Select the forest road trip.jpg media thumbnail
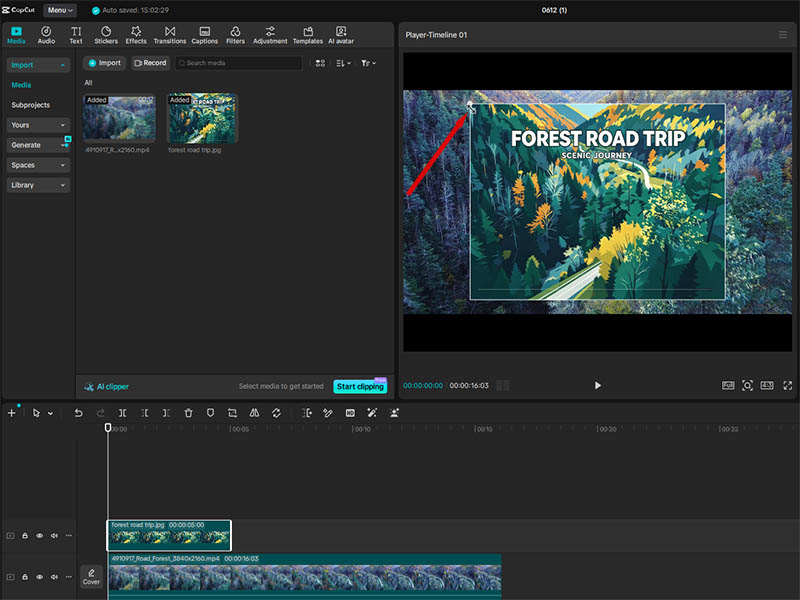800x600 pixels. (x=203, y=118)
